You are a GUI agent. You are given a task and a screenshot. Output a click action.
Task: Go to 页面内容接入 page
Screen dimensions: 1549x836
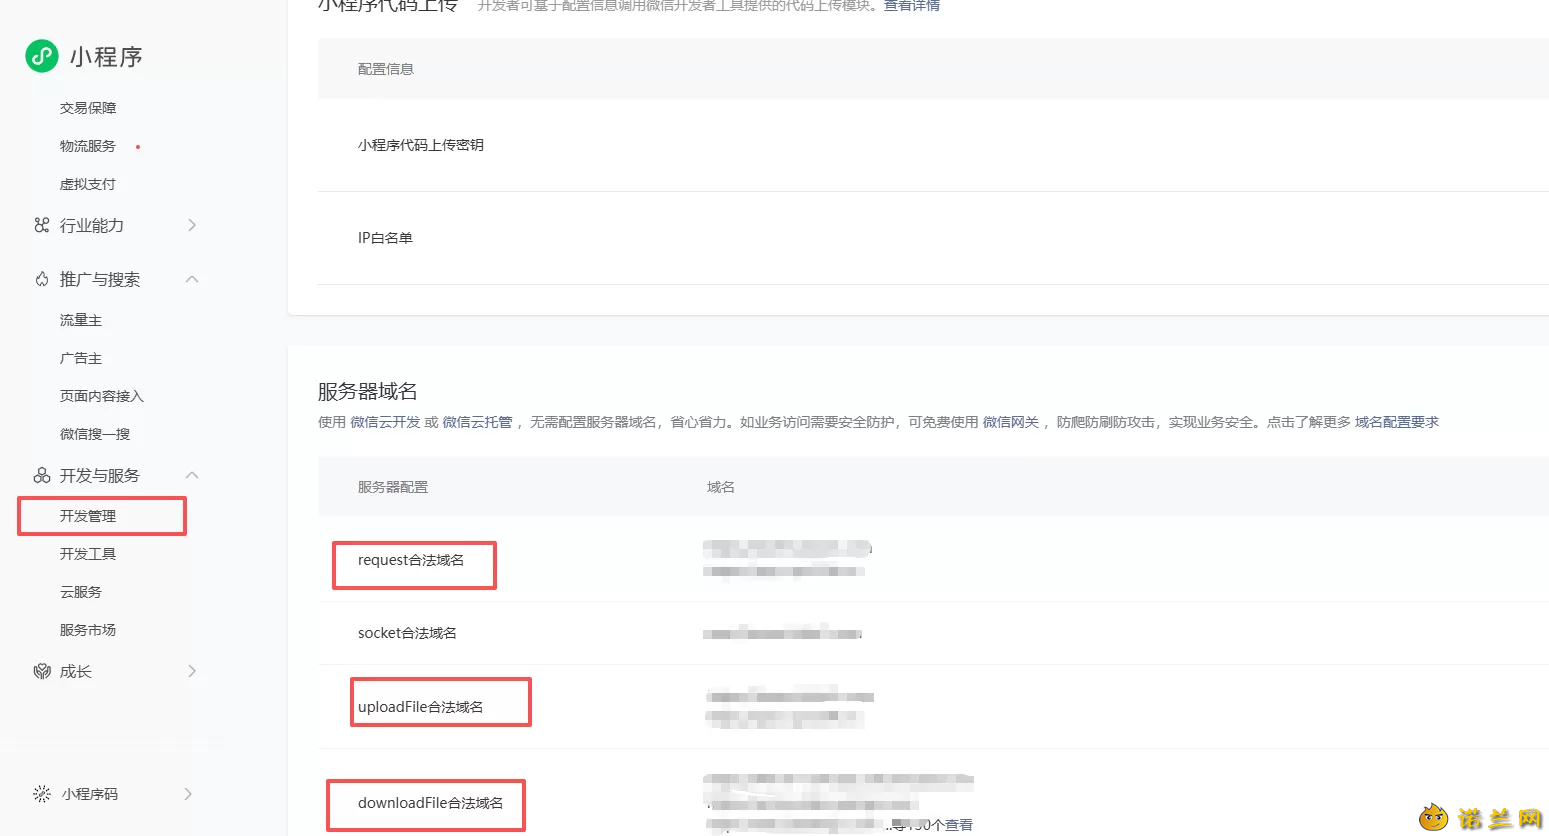tap(102, 396)
